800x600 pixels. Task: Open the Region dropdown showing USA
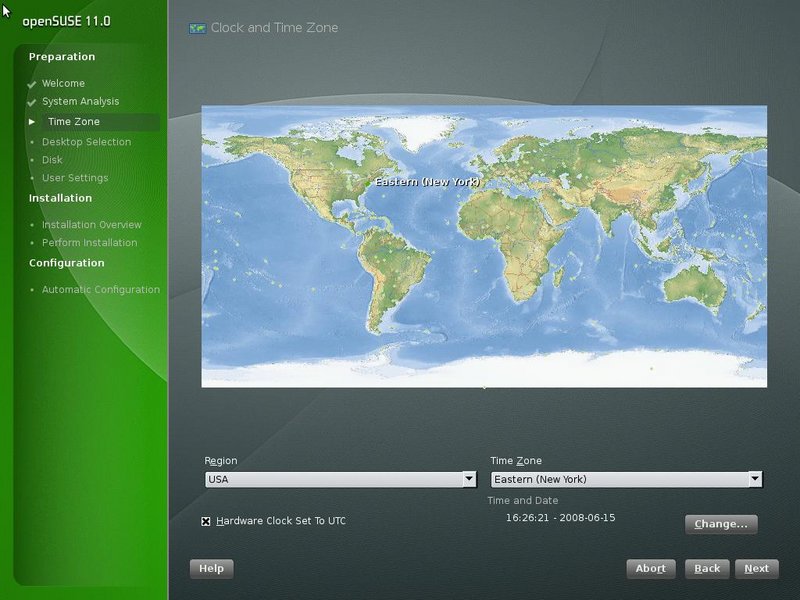[x=340, y=479]
